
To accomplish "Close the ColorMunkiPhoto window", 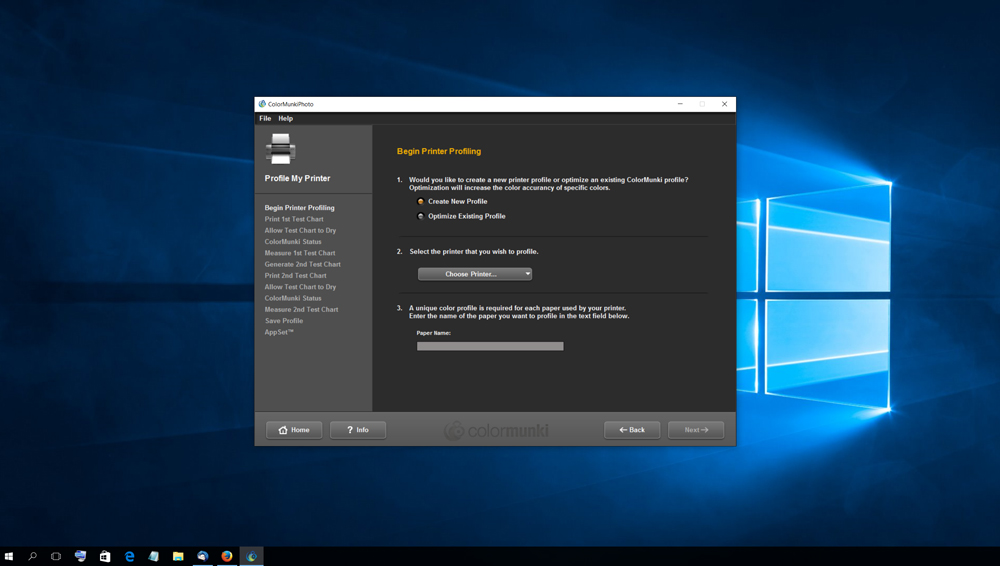I will [725, 104].
